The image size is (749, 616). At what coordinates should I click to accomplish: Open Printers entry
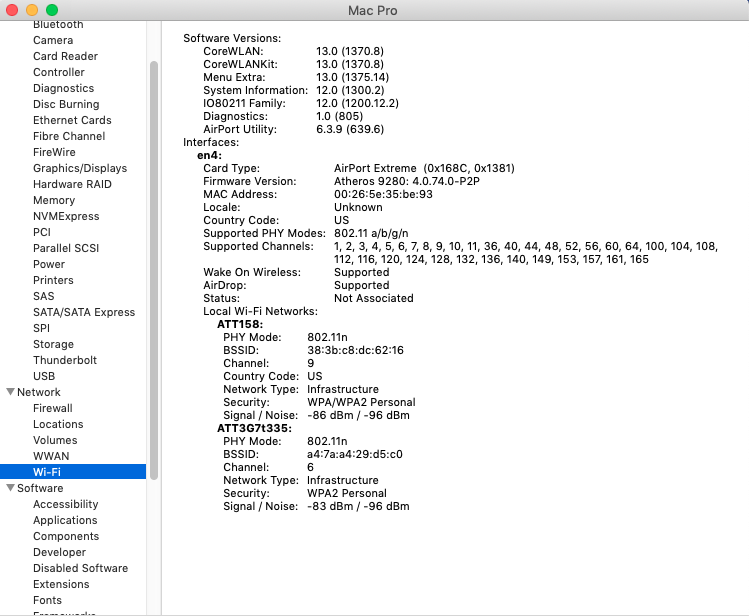(x=53, y=280)
